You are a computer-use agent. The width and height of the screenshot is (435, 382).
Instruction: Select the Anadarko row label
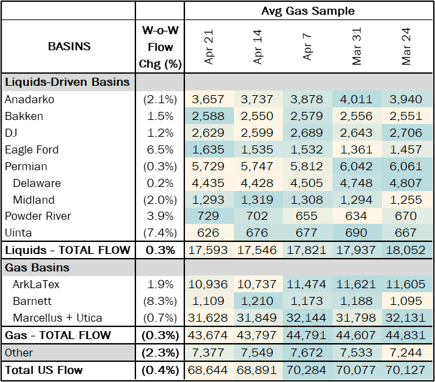(x=30, y=99)
